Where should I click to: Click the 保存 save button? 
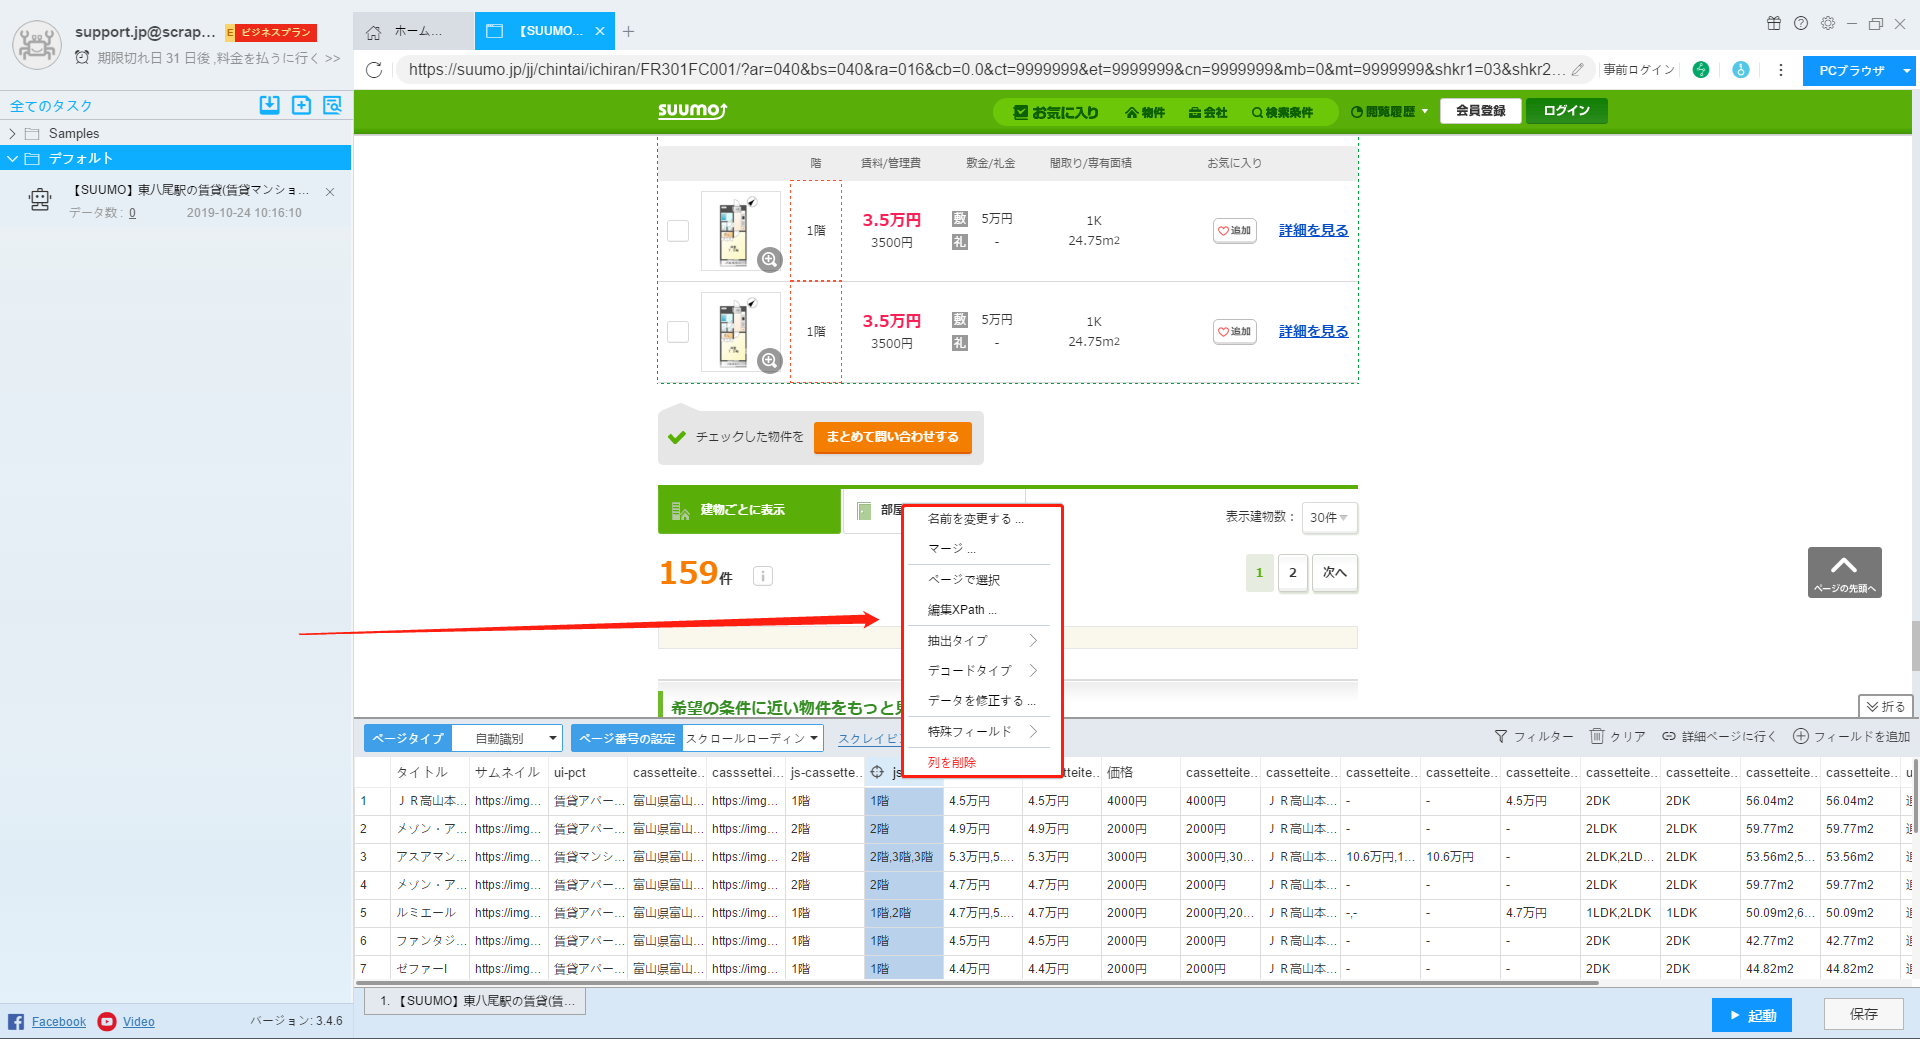pos(1863,1014)
